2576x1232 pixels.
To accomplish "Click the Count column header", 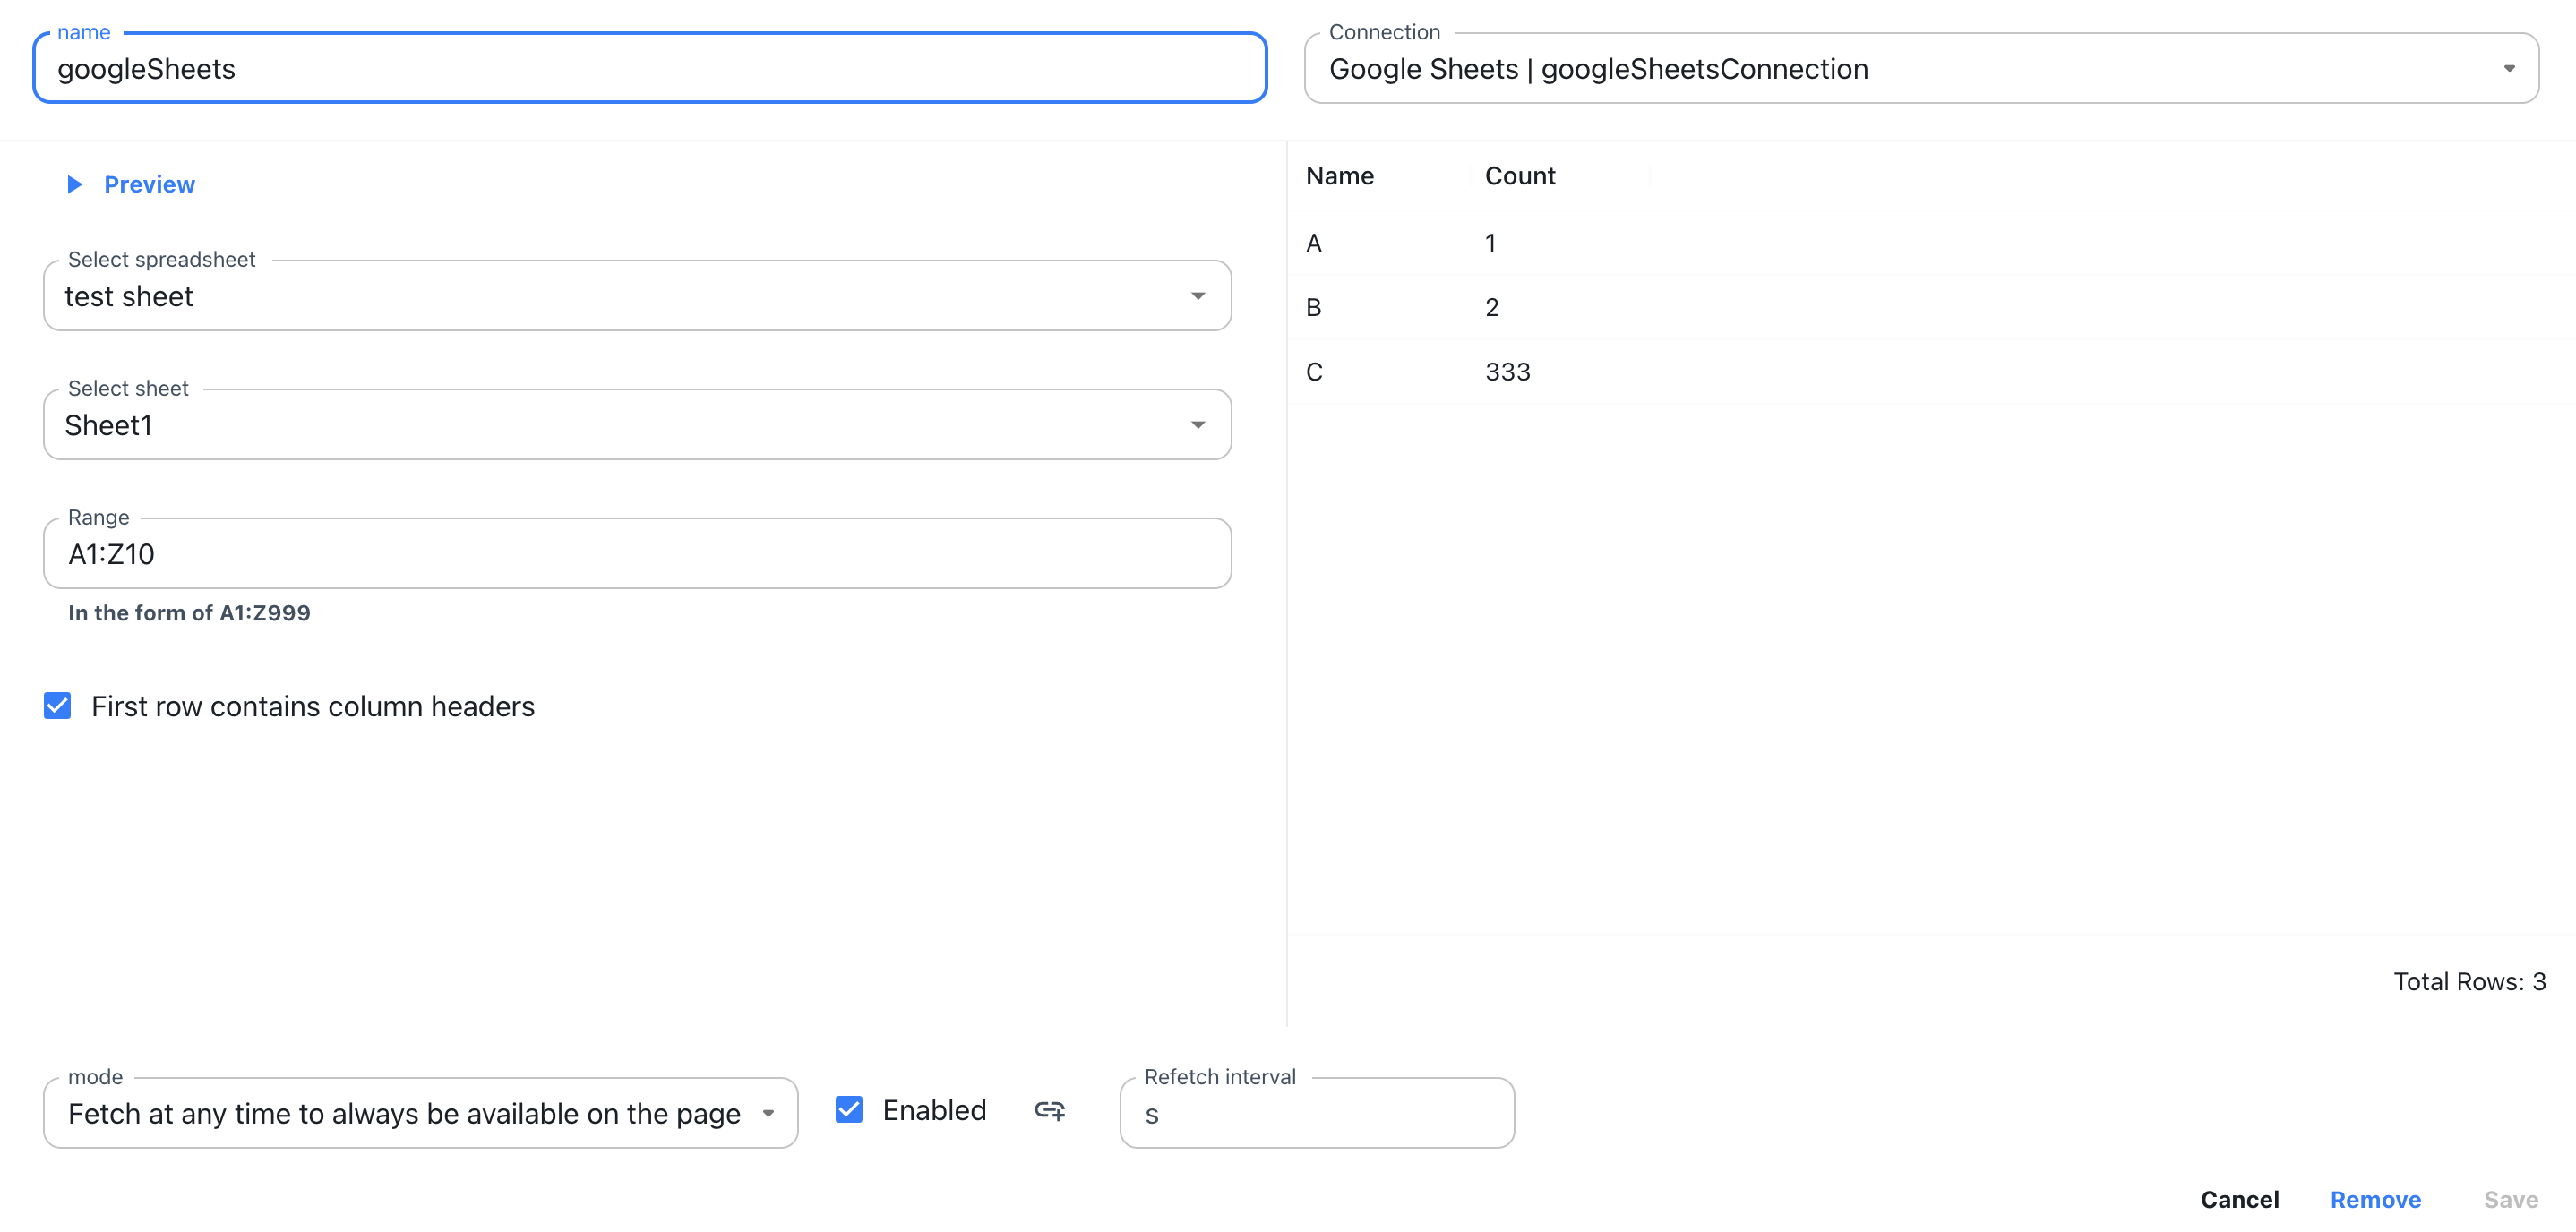I will [1520, 176].
